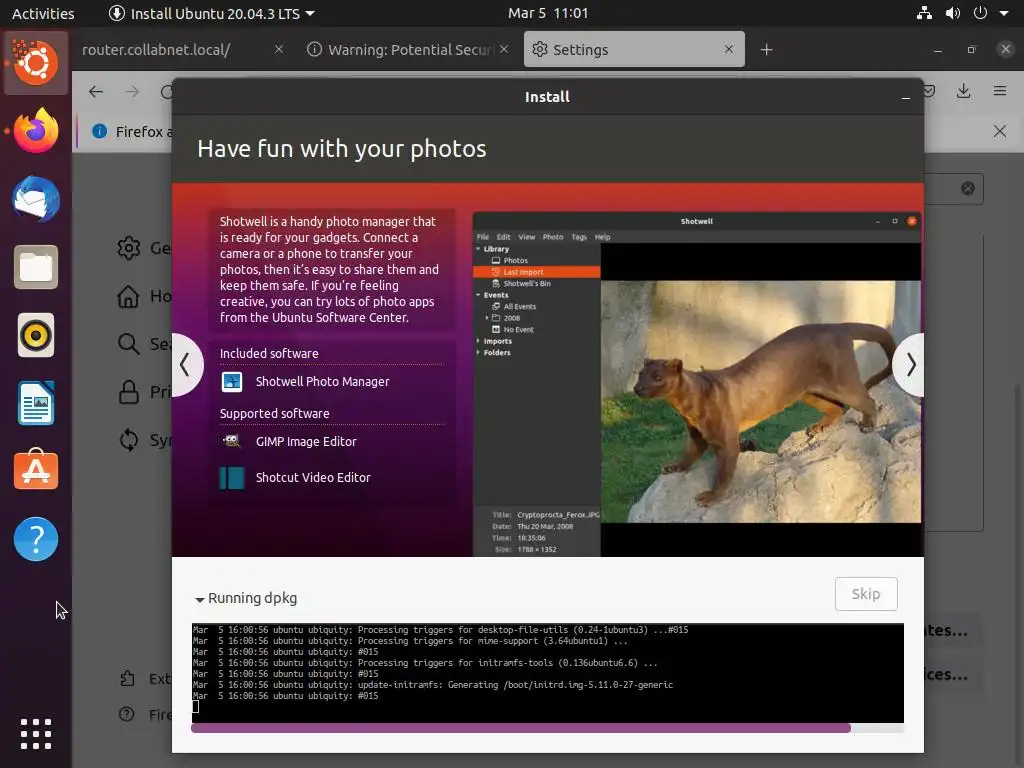Open the Ubuntu installer icon in the dock
The width and height of the screenshot is (1024, 768).
click(x=36, y=63)
